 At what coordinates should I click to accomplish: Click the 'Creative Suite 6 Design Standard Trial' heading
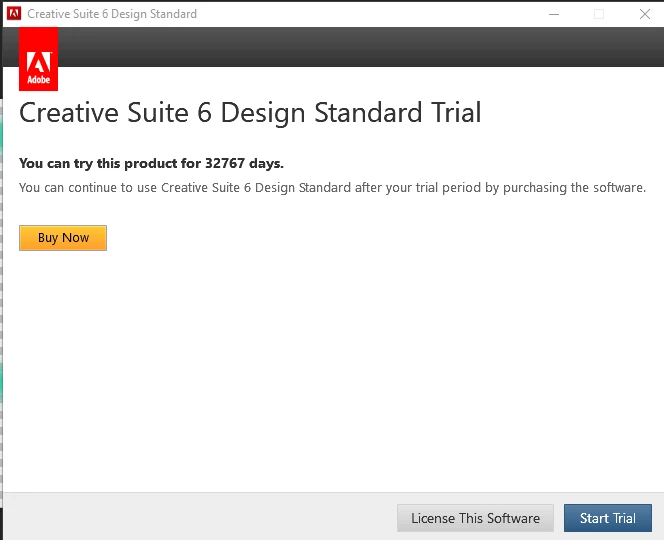[x=250, y=113]
